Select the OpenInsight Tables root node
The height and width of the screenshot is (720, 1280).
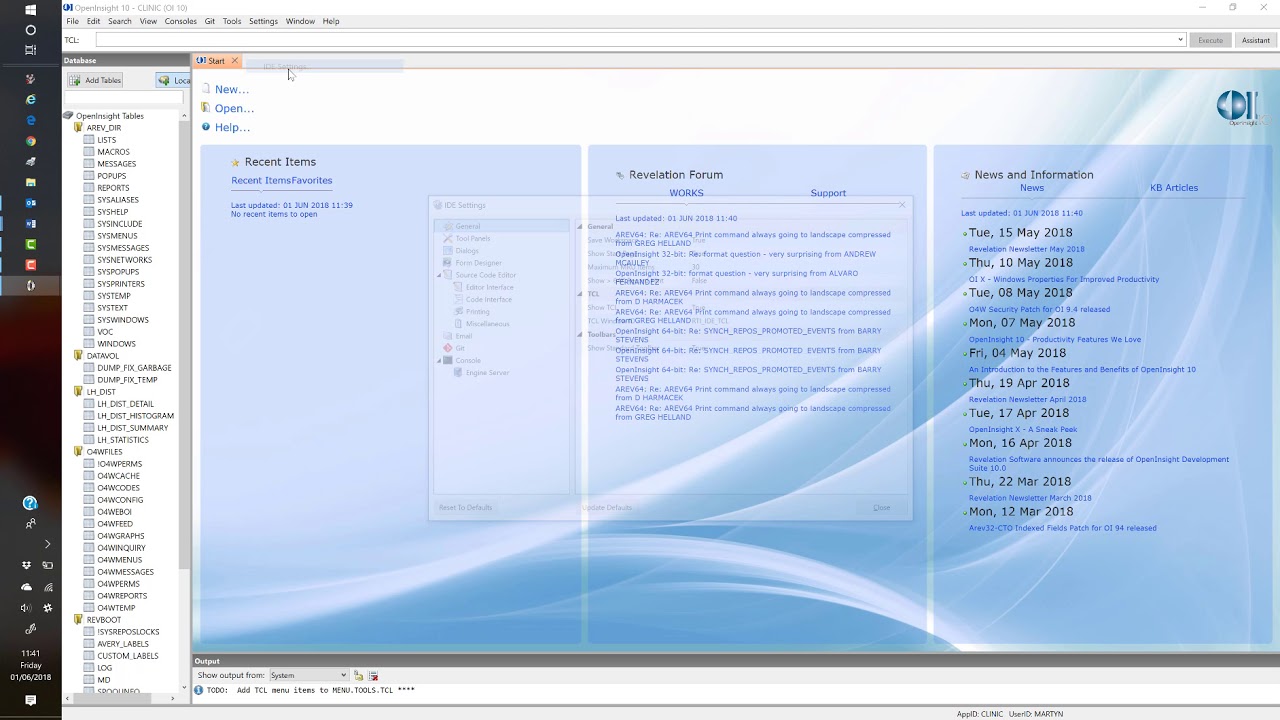pos(110,116)
